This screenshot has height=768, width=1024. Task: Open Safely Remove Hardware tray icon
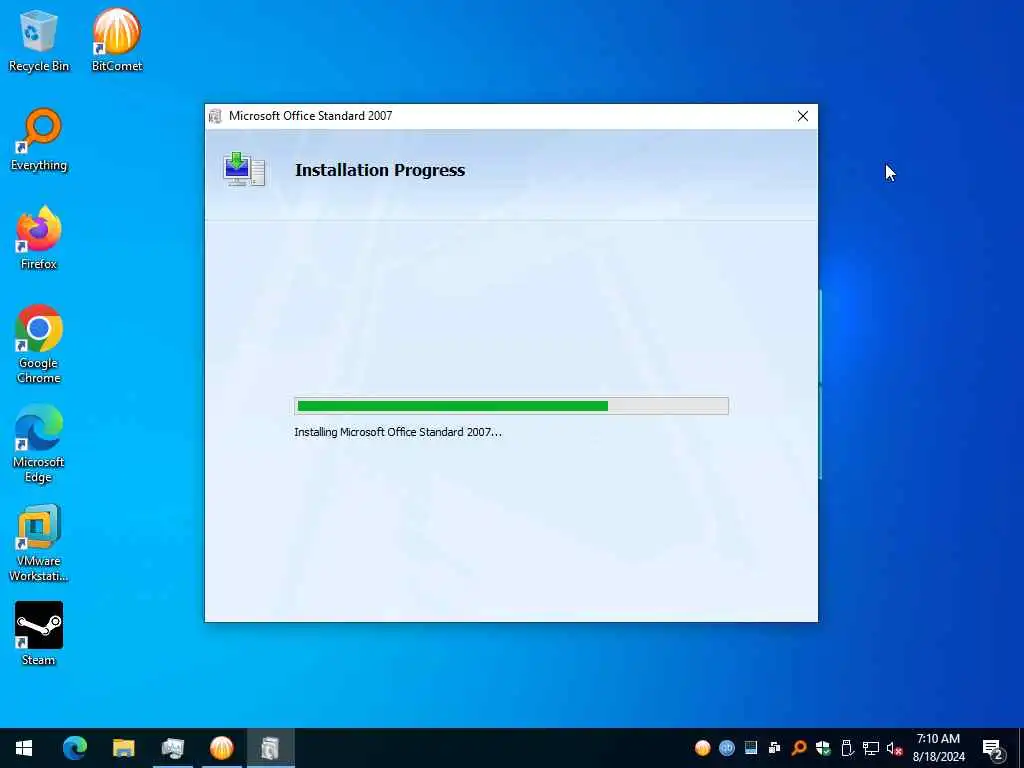tap(846, 748)
